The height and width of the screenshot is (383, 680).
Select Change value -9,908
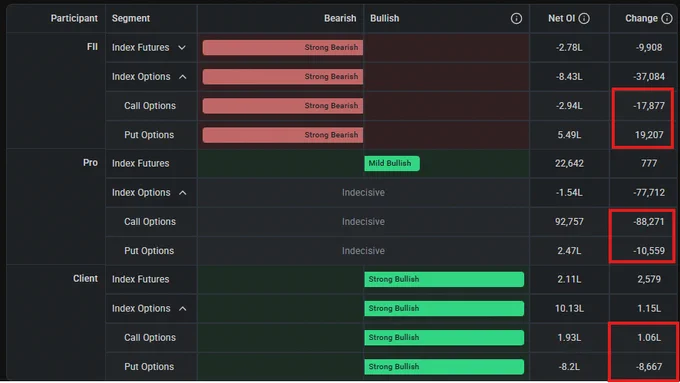[649, 47]
